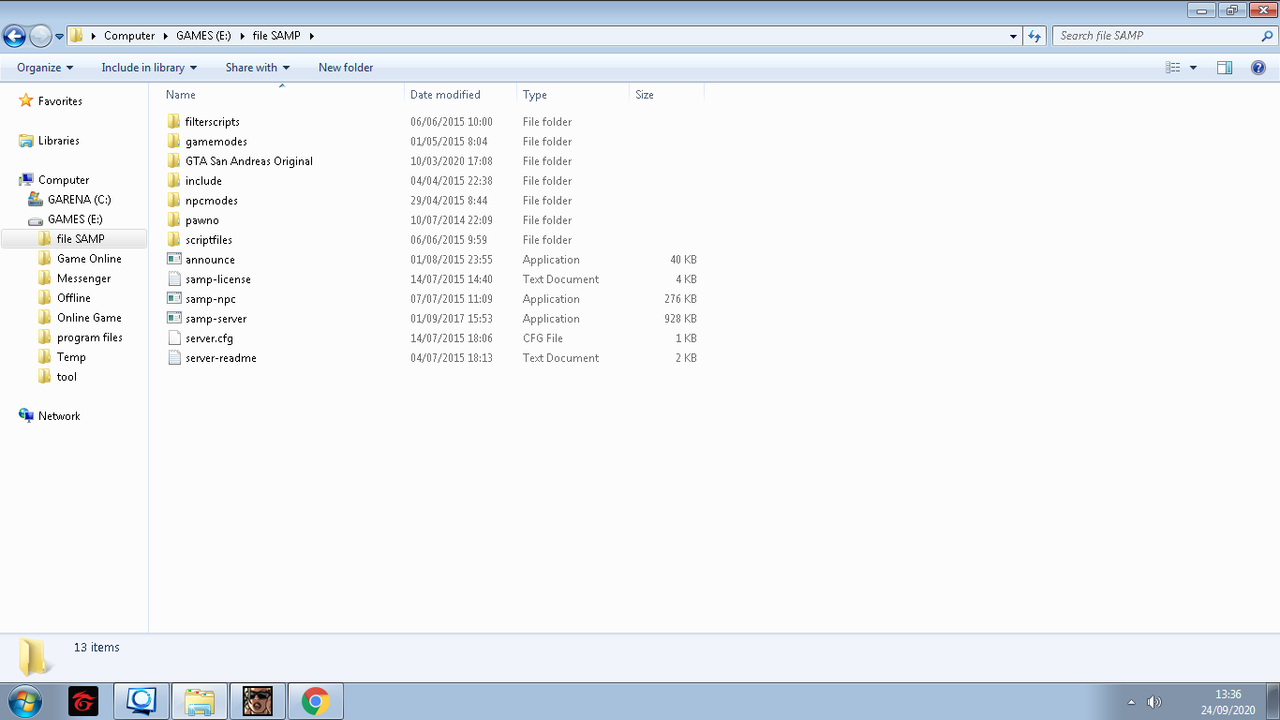The image size is (1280, 720).
Task: Select the samp-server application icon
Action: [x=174, y=319]
